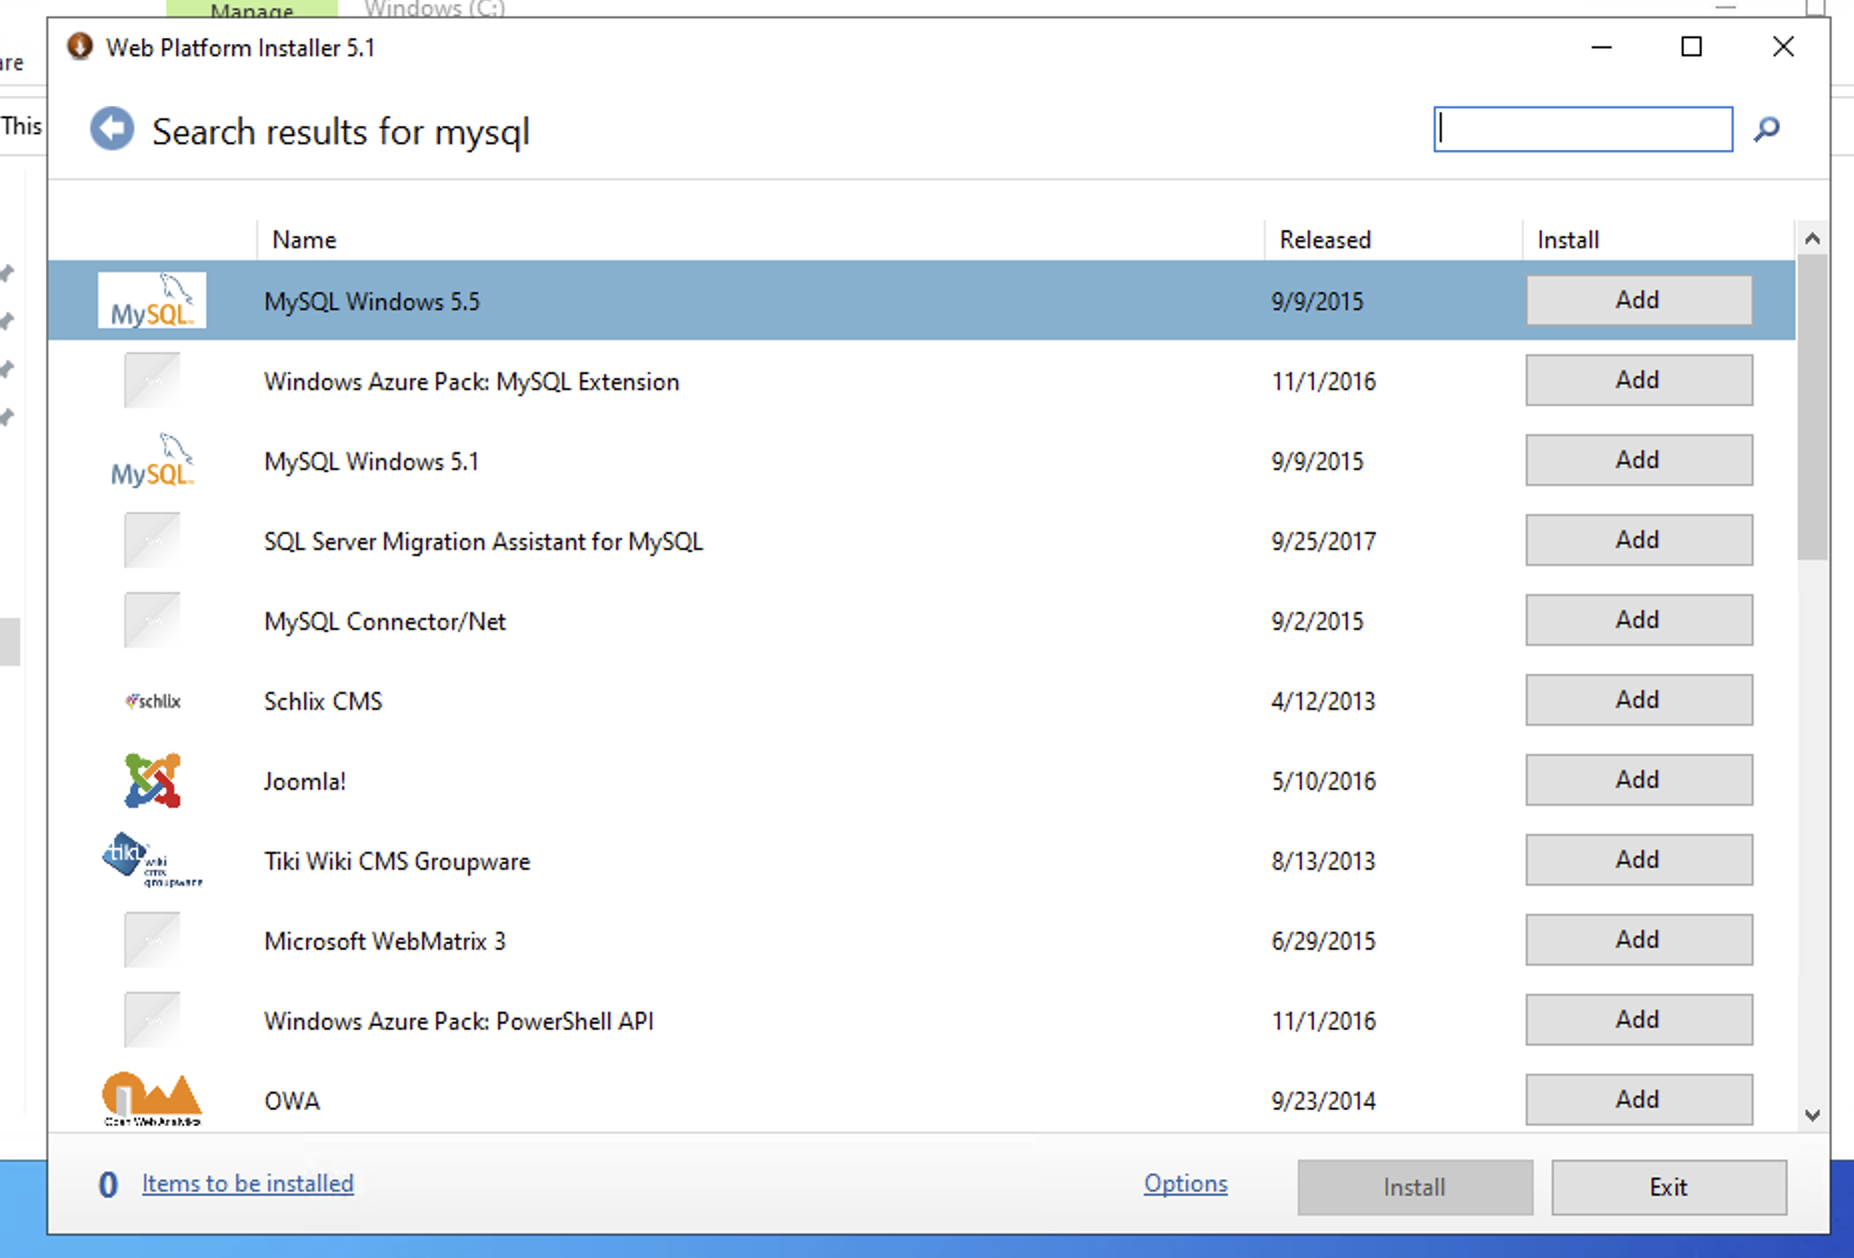The height and width of the screenshot is (1258, 1854).
Task: Click placeholder icon for Microsoft WebMatrix 3
Action: 152,940
